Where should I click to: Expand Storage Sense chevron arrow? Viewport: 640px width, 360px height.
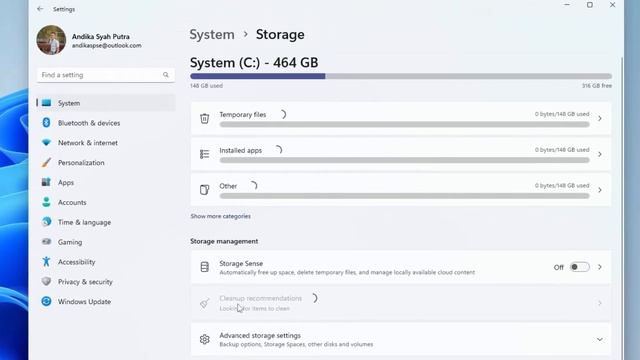(600, 267)
